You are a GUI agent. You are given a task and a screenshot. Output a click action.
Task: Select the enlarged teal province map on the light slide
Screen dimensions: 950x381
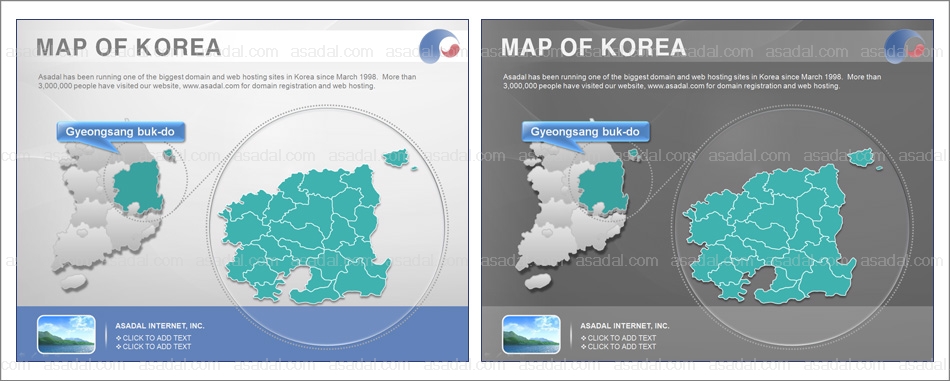[305, 234]
